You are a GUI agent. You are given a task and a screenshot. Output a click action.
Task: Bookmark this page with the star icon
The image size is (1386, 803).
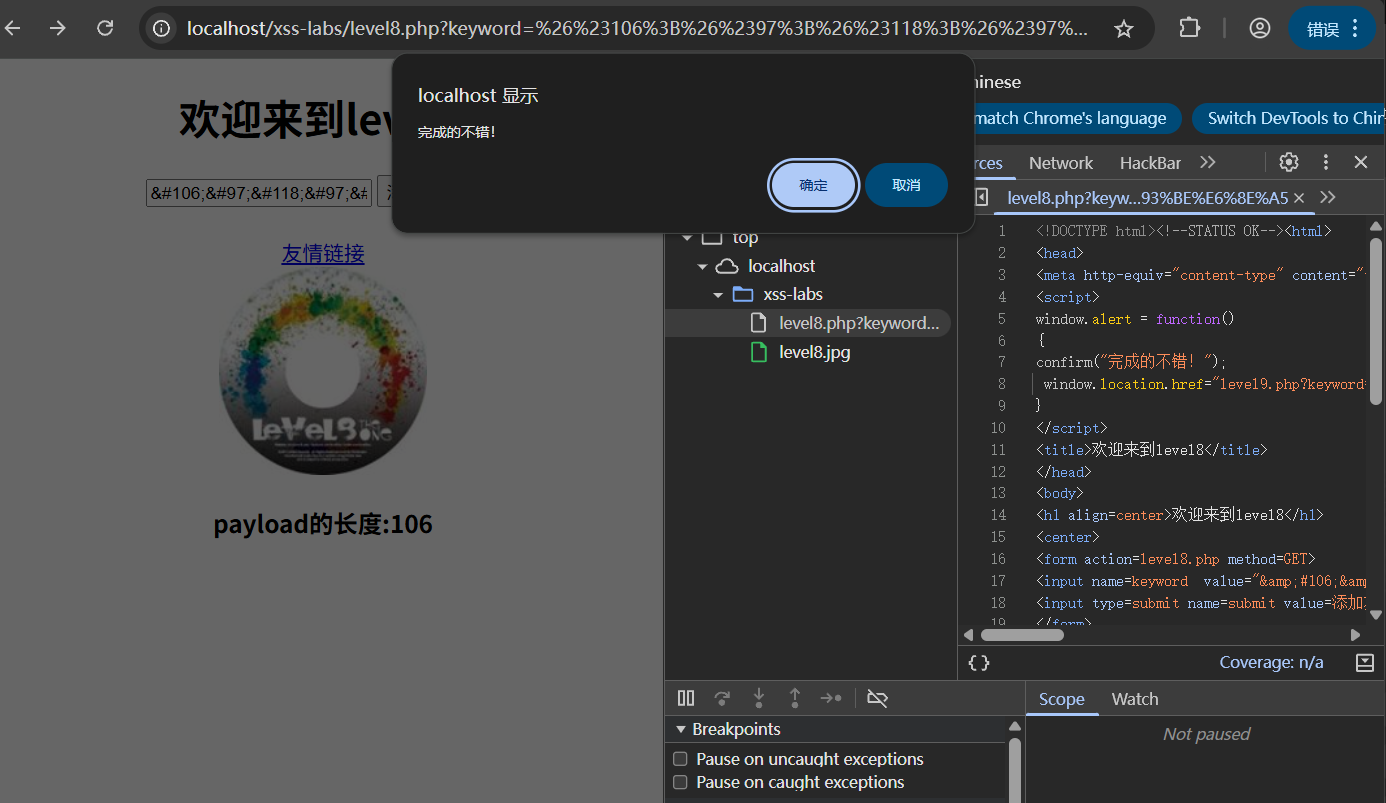[x=1124, y=29]
